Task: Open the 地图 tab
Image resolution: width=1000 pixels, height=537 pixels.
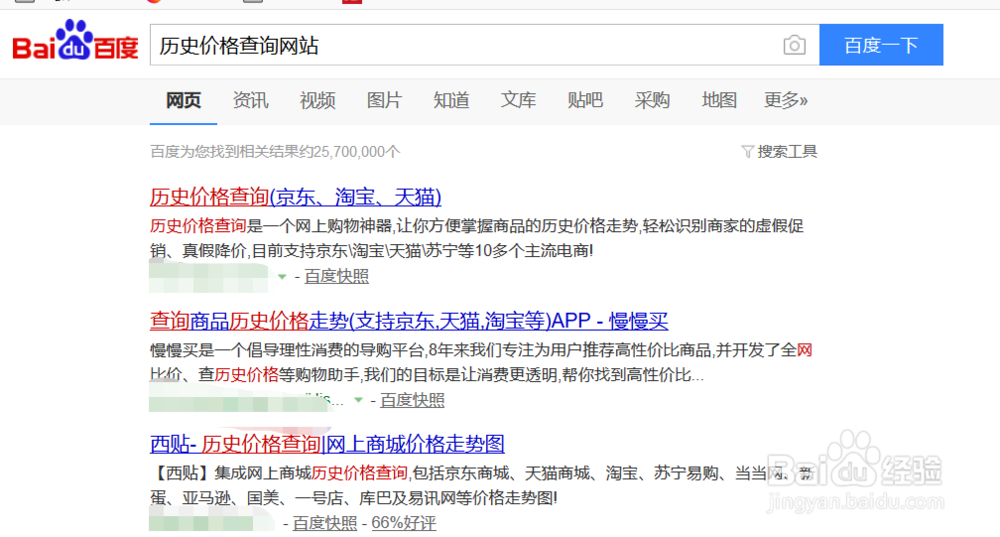Action: (x=719, y=100)
